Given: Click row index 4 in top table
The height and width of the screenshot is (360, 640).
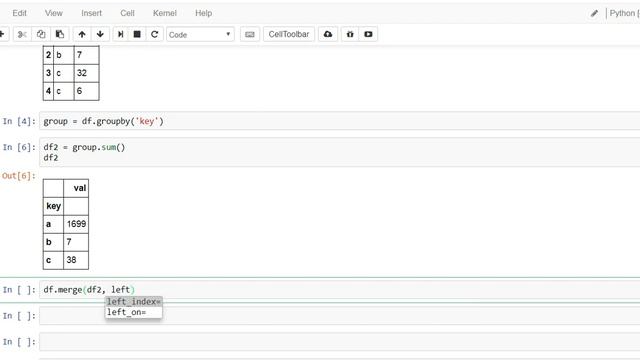Looking at the screenshot, I should point(48,91).
